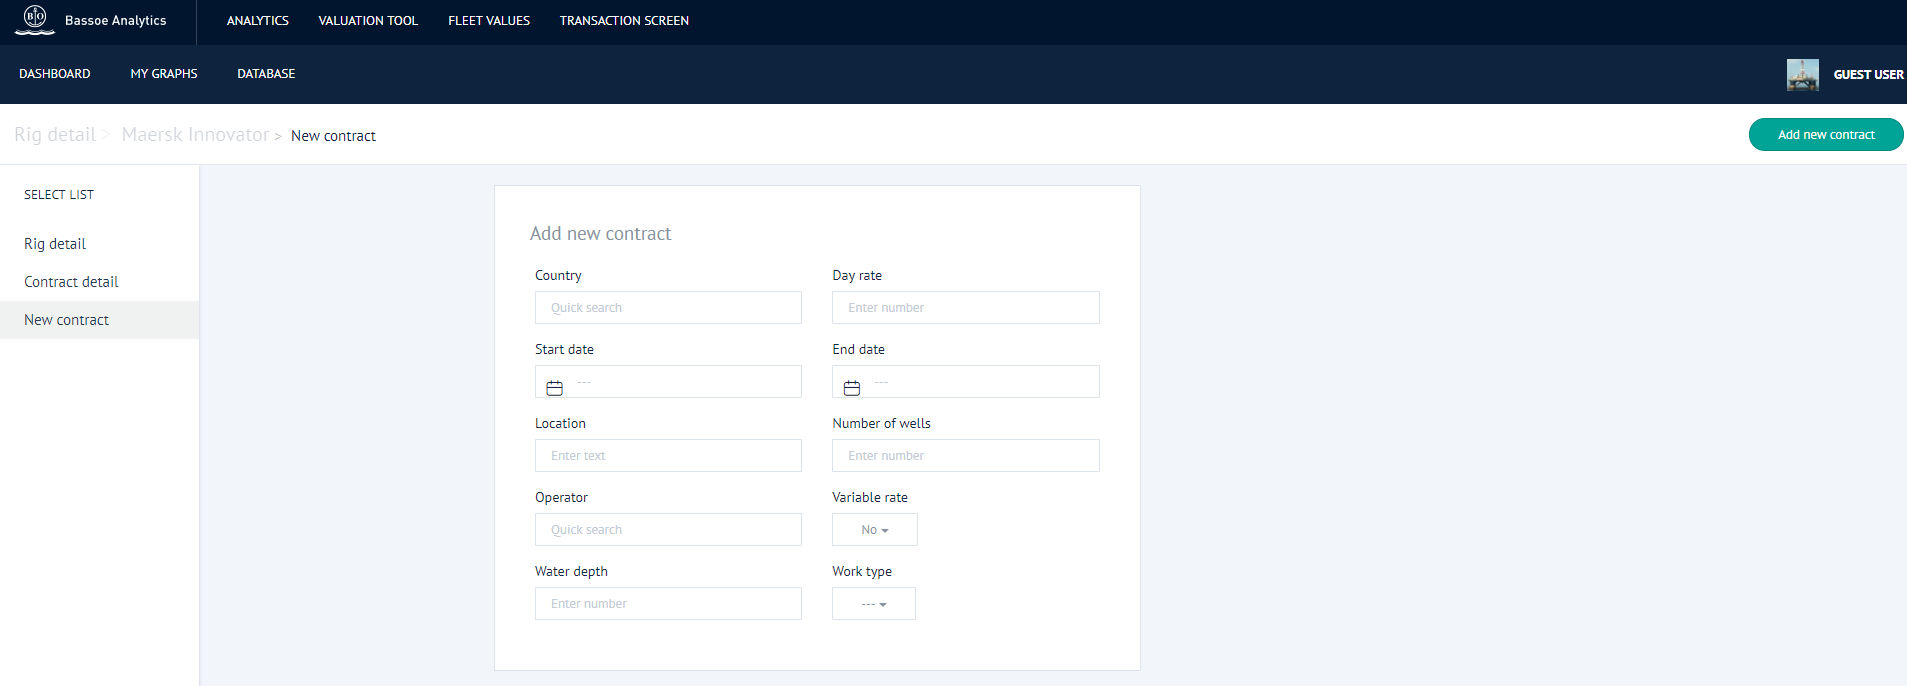This screenshot has height=686, width=1907.
Task: Click the Operator quick search field
Action: (668, 530)
